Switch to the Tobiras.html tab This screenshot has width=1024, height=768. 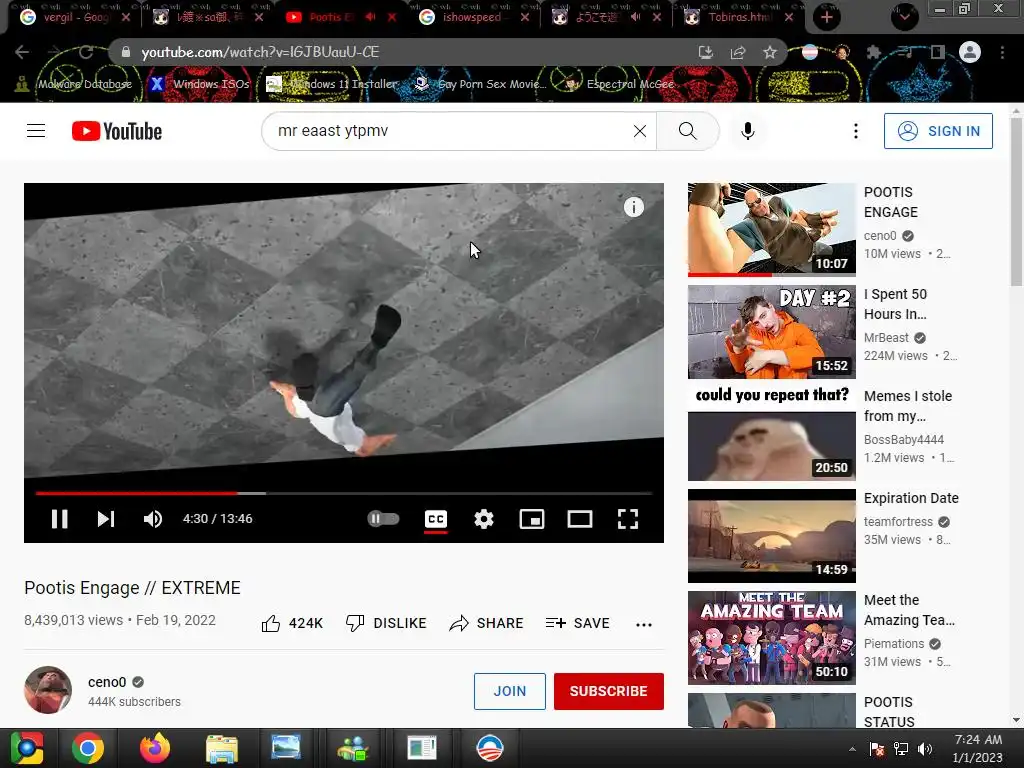pos(738,18)
